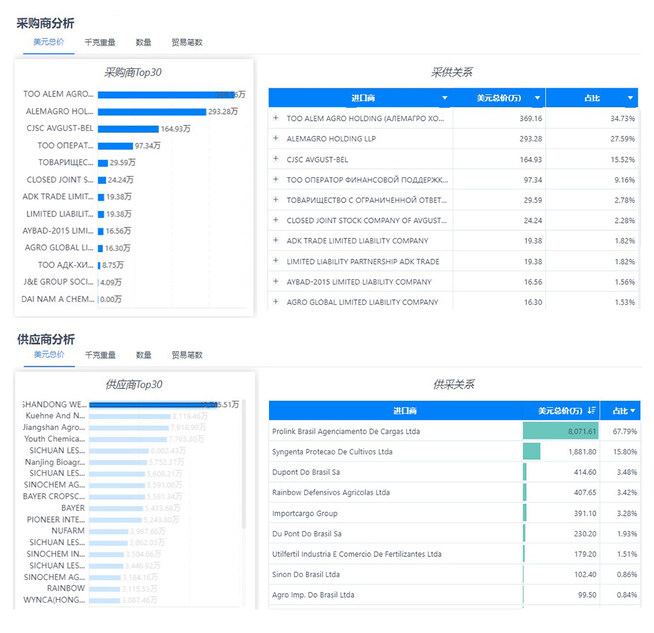Click Utilfertil Industria E Comercio row
The height and width of the screenshot is (633, 654).
pos(455,554)
